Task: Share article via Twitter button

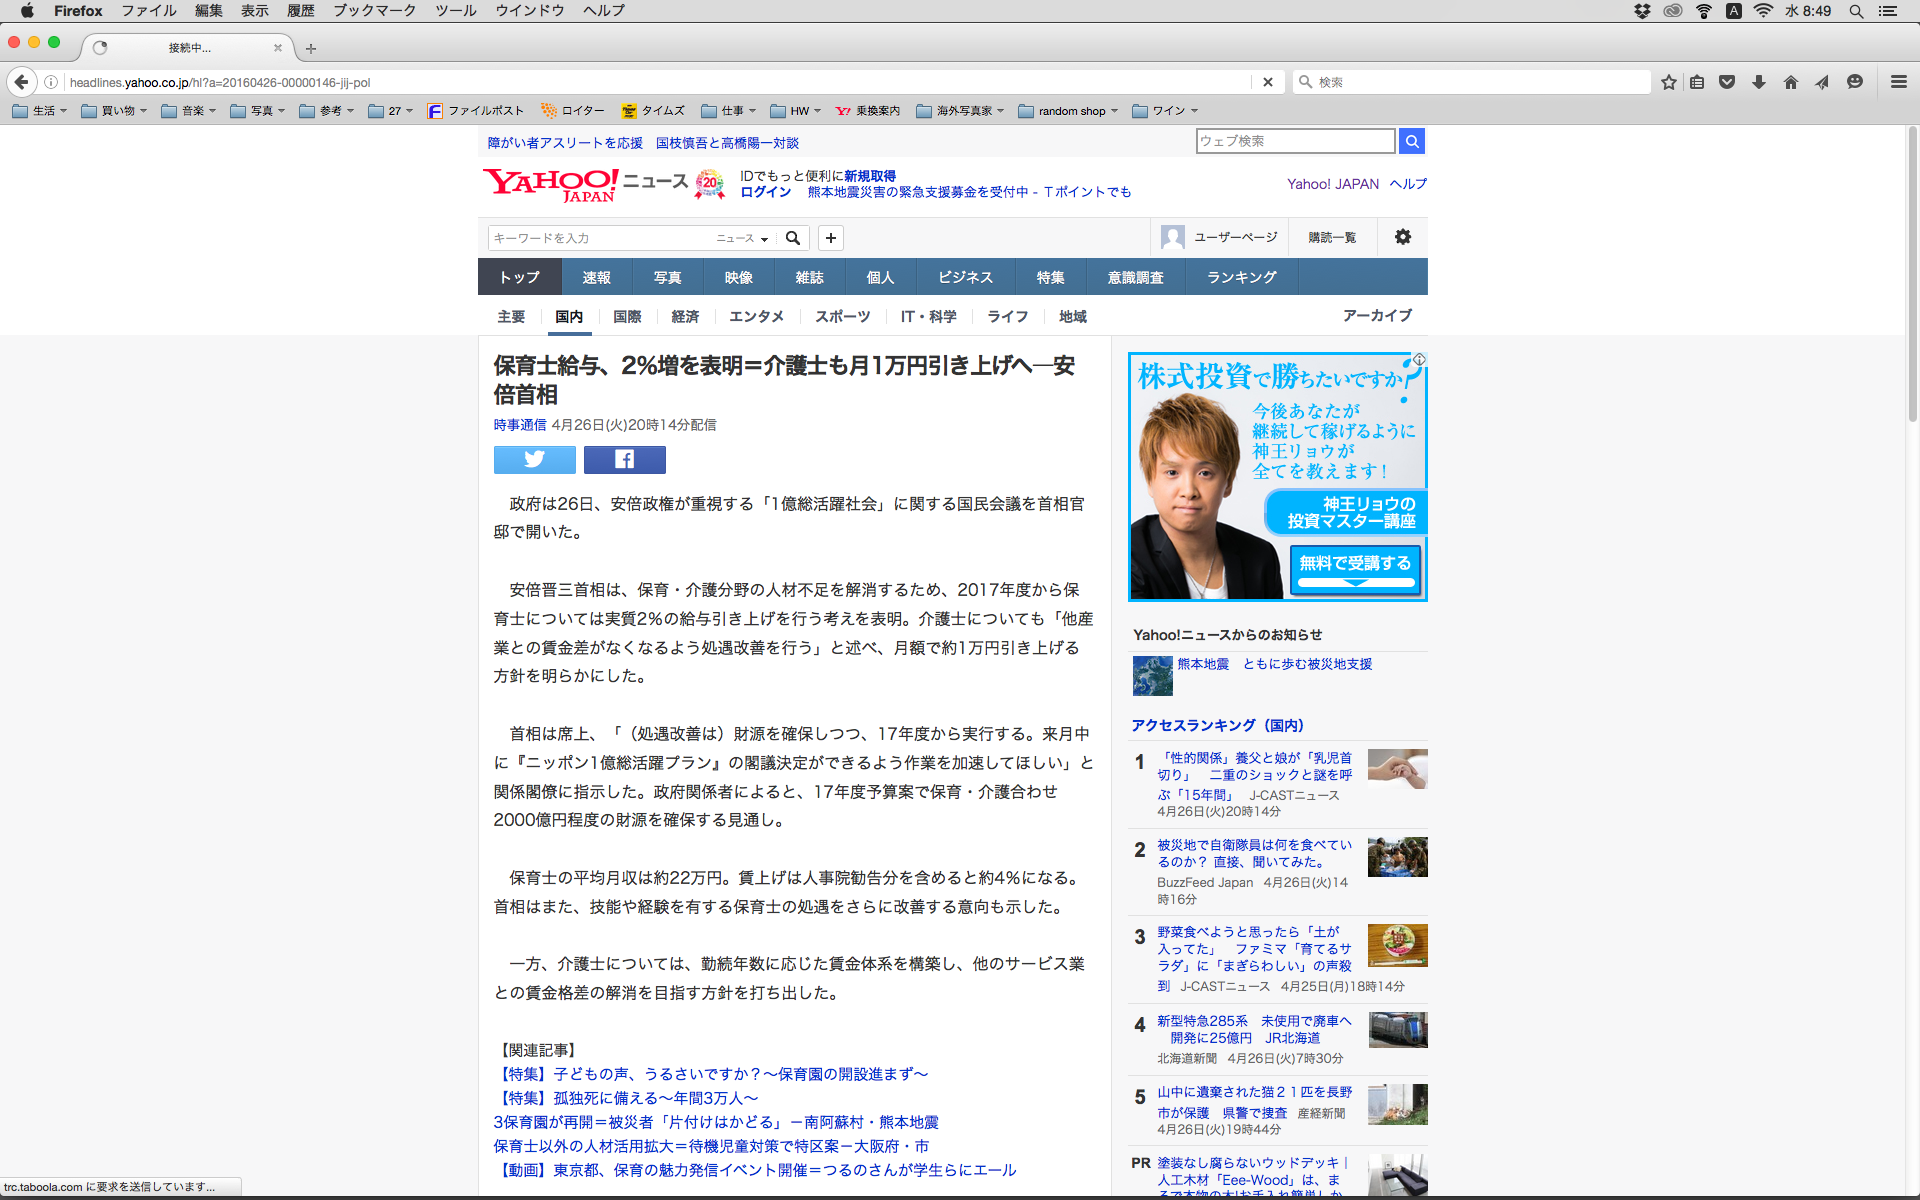Action: click(x=534, y=459)
